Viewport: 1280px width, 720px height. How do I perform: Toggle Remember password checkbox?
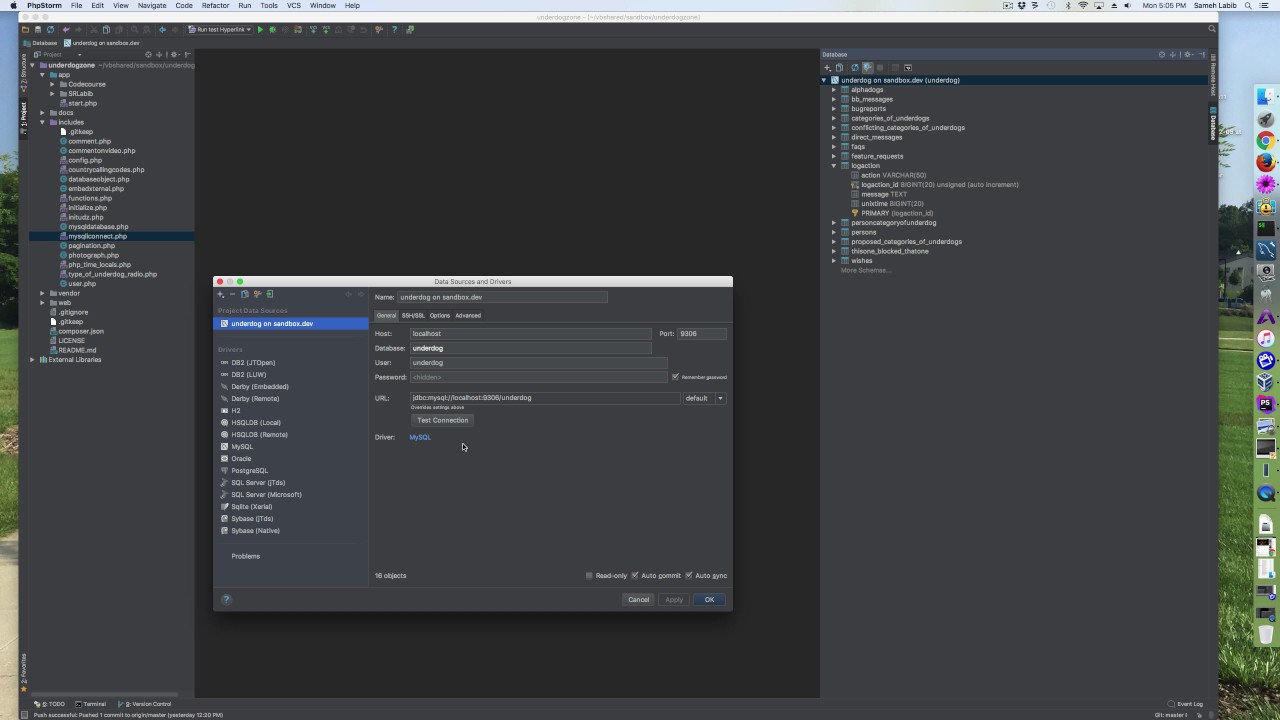point(676,377)
